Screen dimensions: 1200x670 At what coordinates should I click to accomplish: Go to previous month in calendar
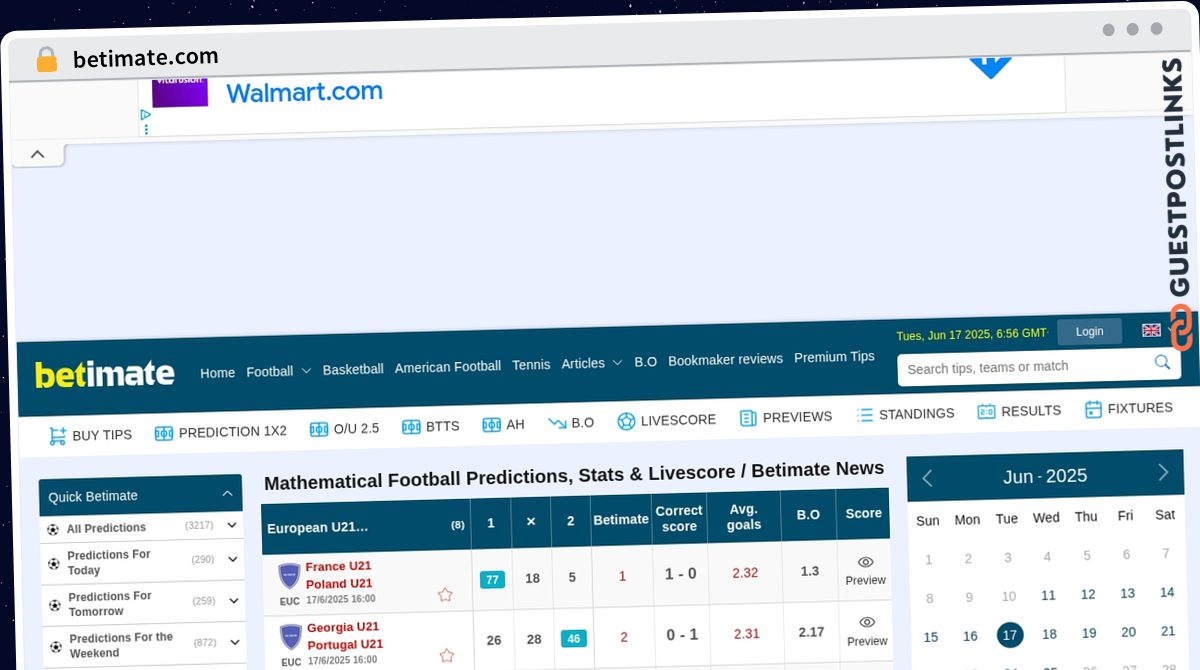pos(927,478)
